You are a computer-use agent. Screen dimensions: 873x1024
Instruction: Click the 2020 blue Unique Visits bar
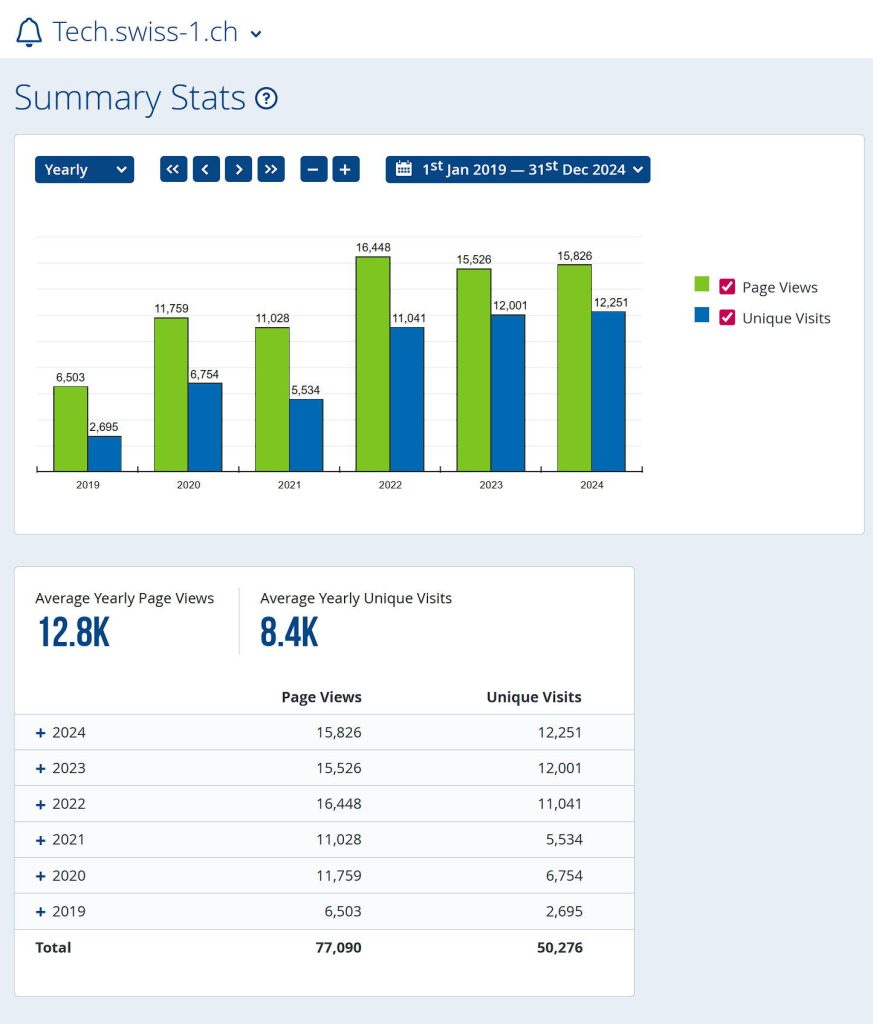[205, 427]
